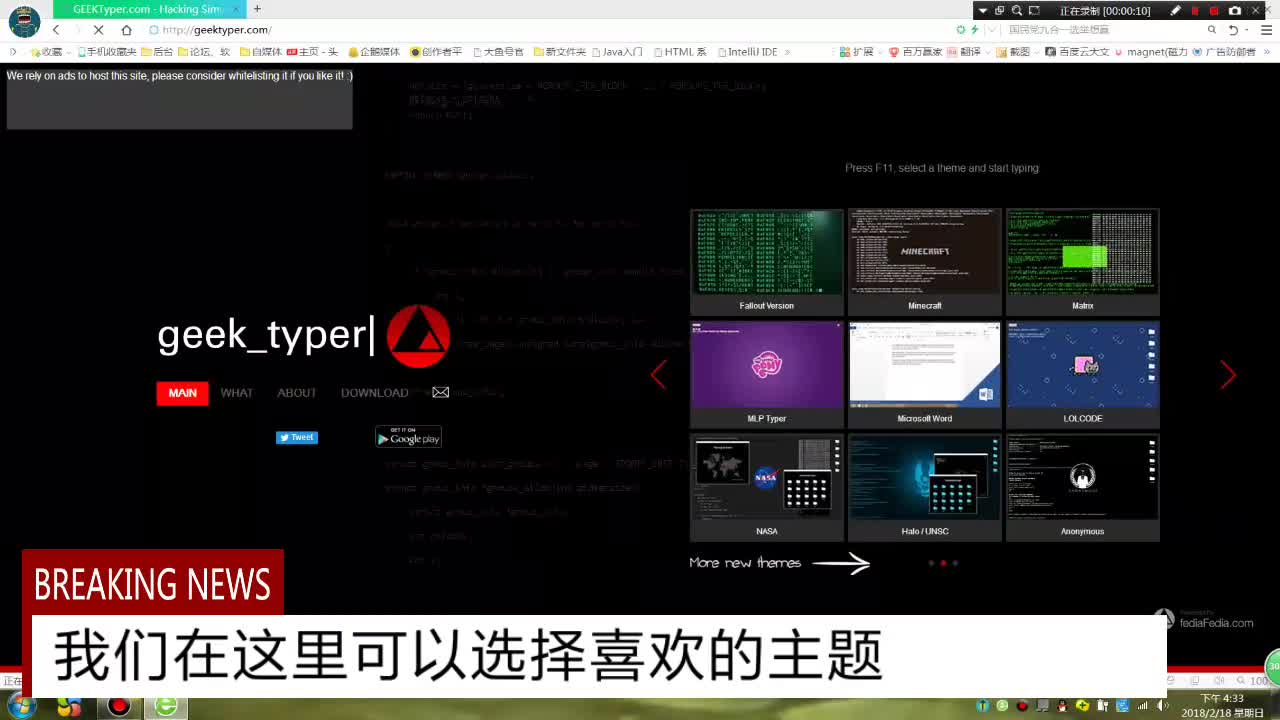Open the 新文件夹 bookmark folder

(560, 52)
